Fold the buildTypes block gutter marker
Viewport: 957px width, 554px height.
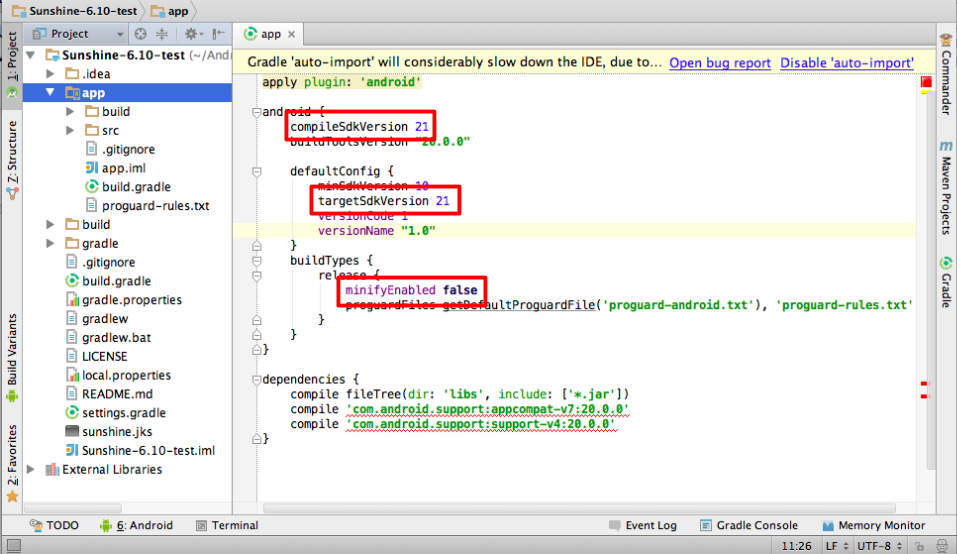click(x=256, y=261)
